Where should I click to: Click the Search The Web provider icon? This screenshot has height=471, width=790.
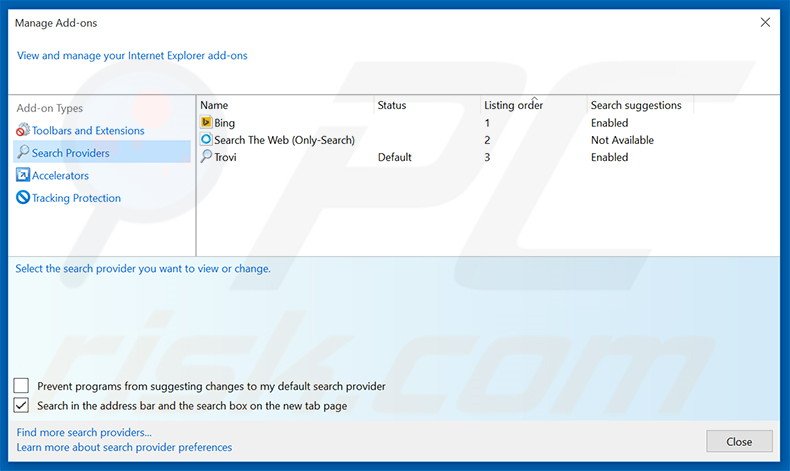click(206, 140)
